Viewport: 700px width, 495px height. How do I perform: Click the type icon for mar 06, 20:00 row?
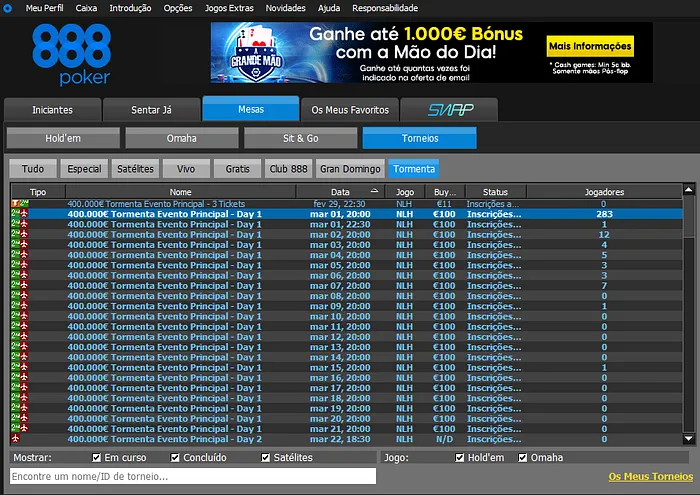(x=20, y=275)
